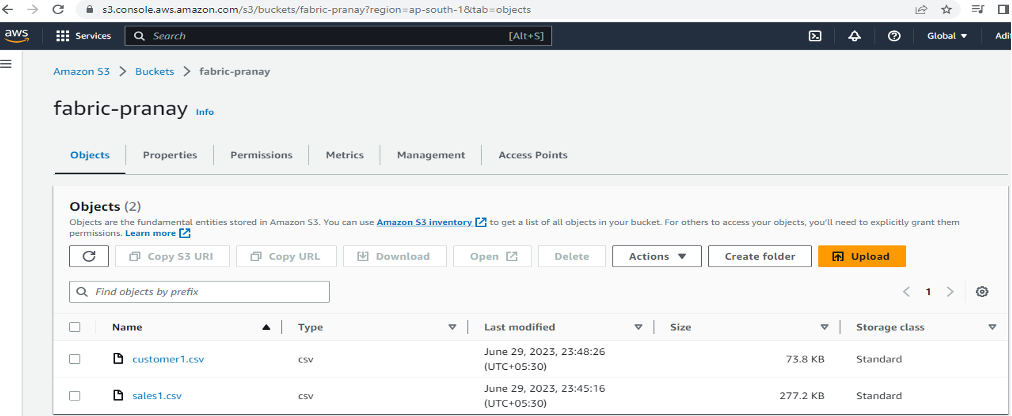This screenshot has height=416, width=1012.
Task: Open the Amazon S3 inventory link
Action: tap(431, 222)
